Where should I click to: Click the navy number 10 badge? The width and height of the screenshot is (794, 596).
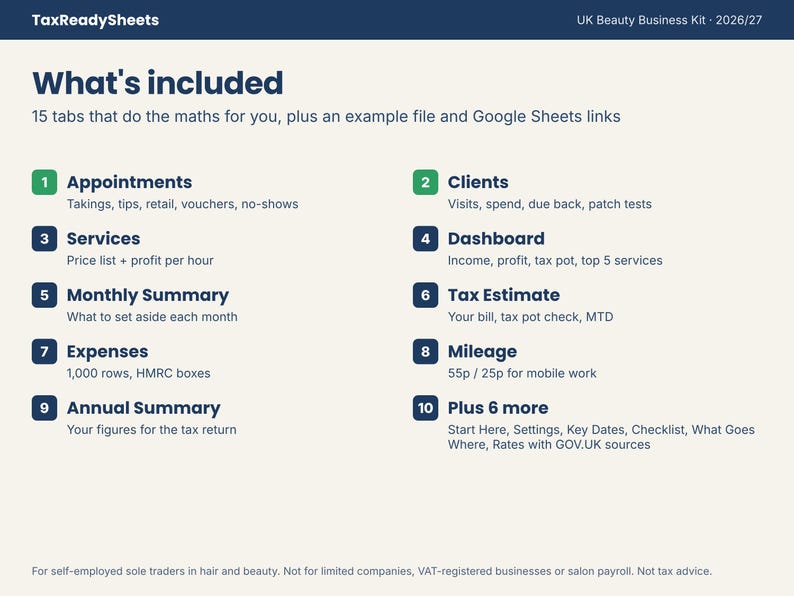click(425, 408)
